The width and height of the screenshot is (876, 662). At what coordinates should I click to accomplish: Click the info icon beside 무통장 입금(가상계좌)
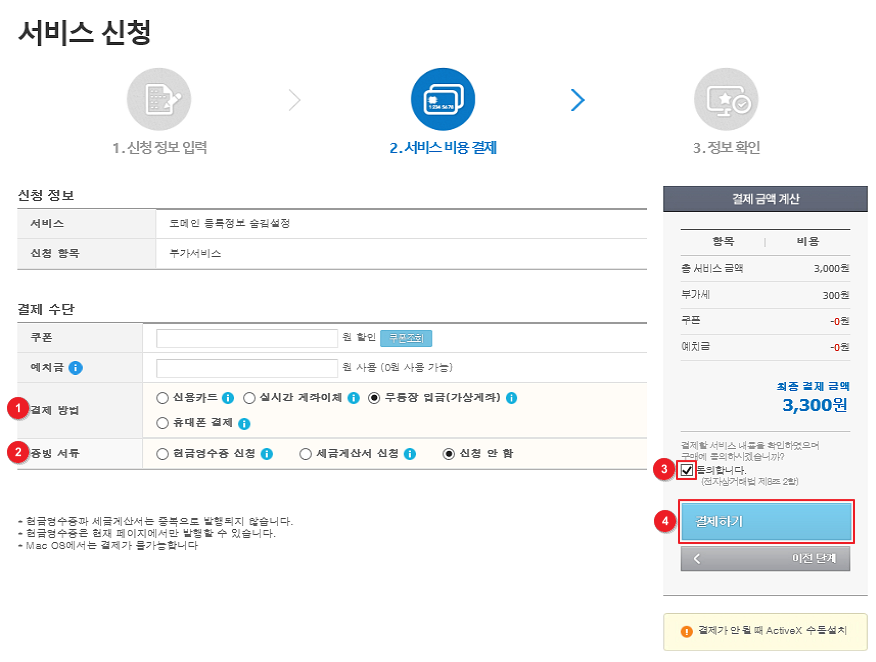pos(511,398)
